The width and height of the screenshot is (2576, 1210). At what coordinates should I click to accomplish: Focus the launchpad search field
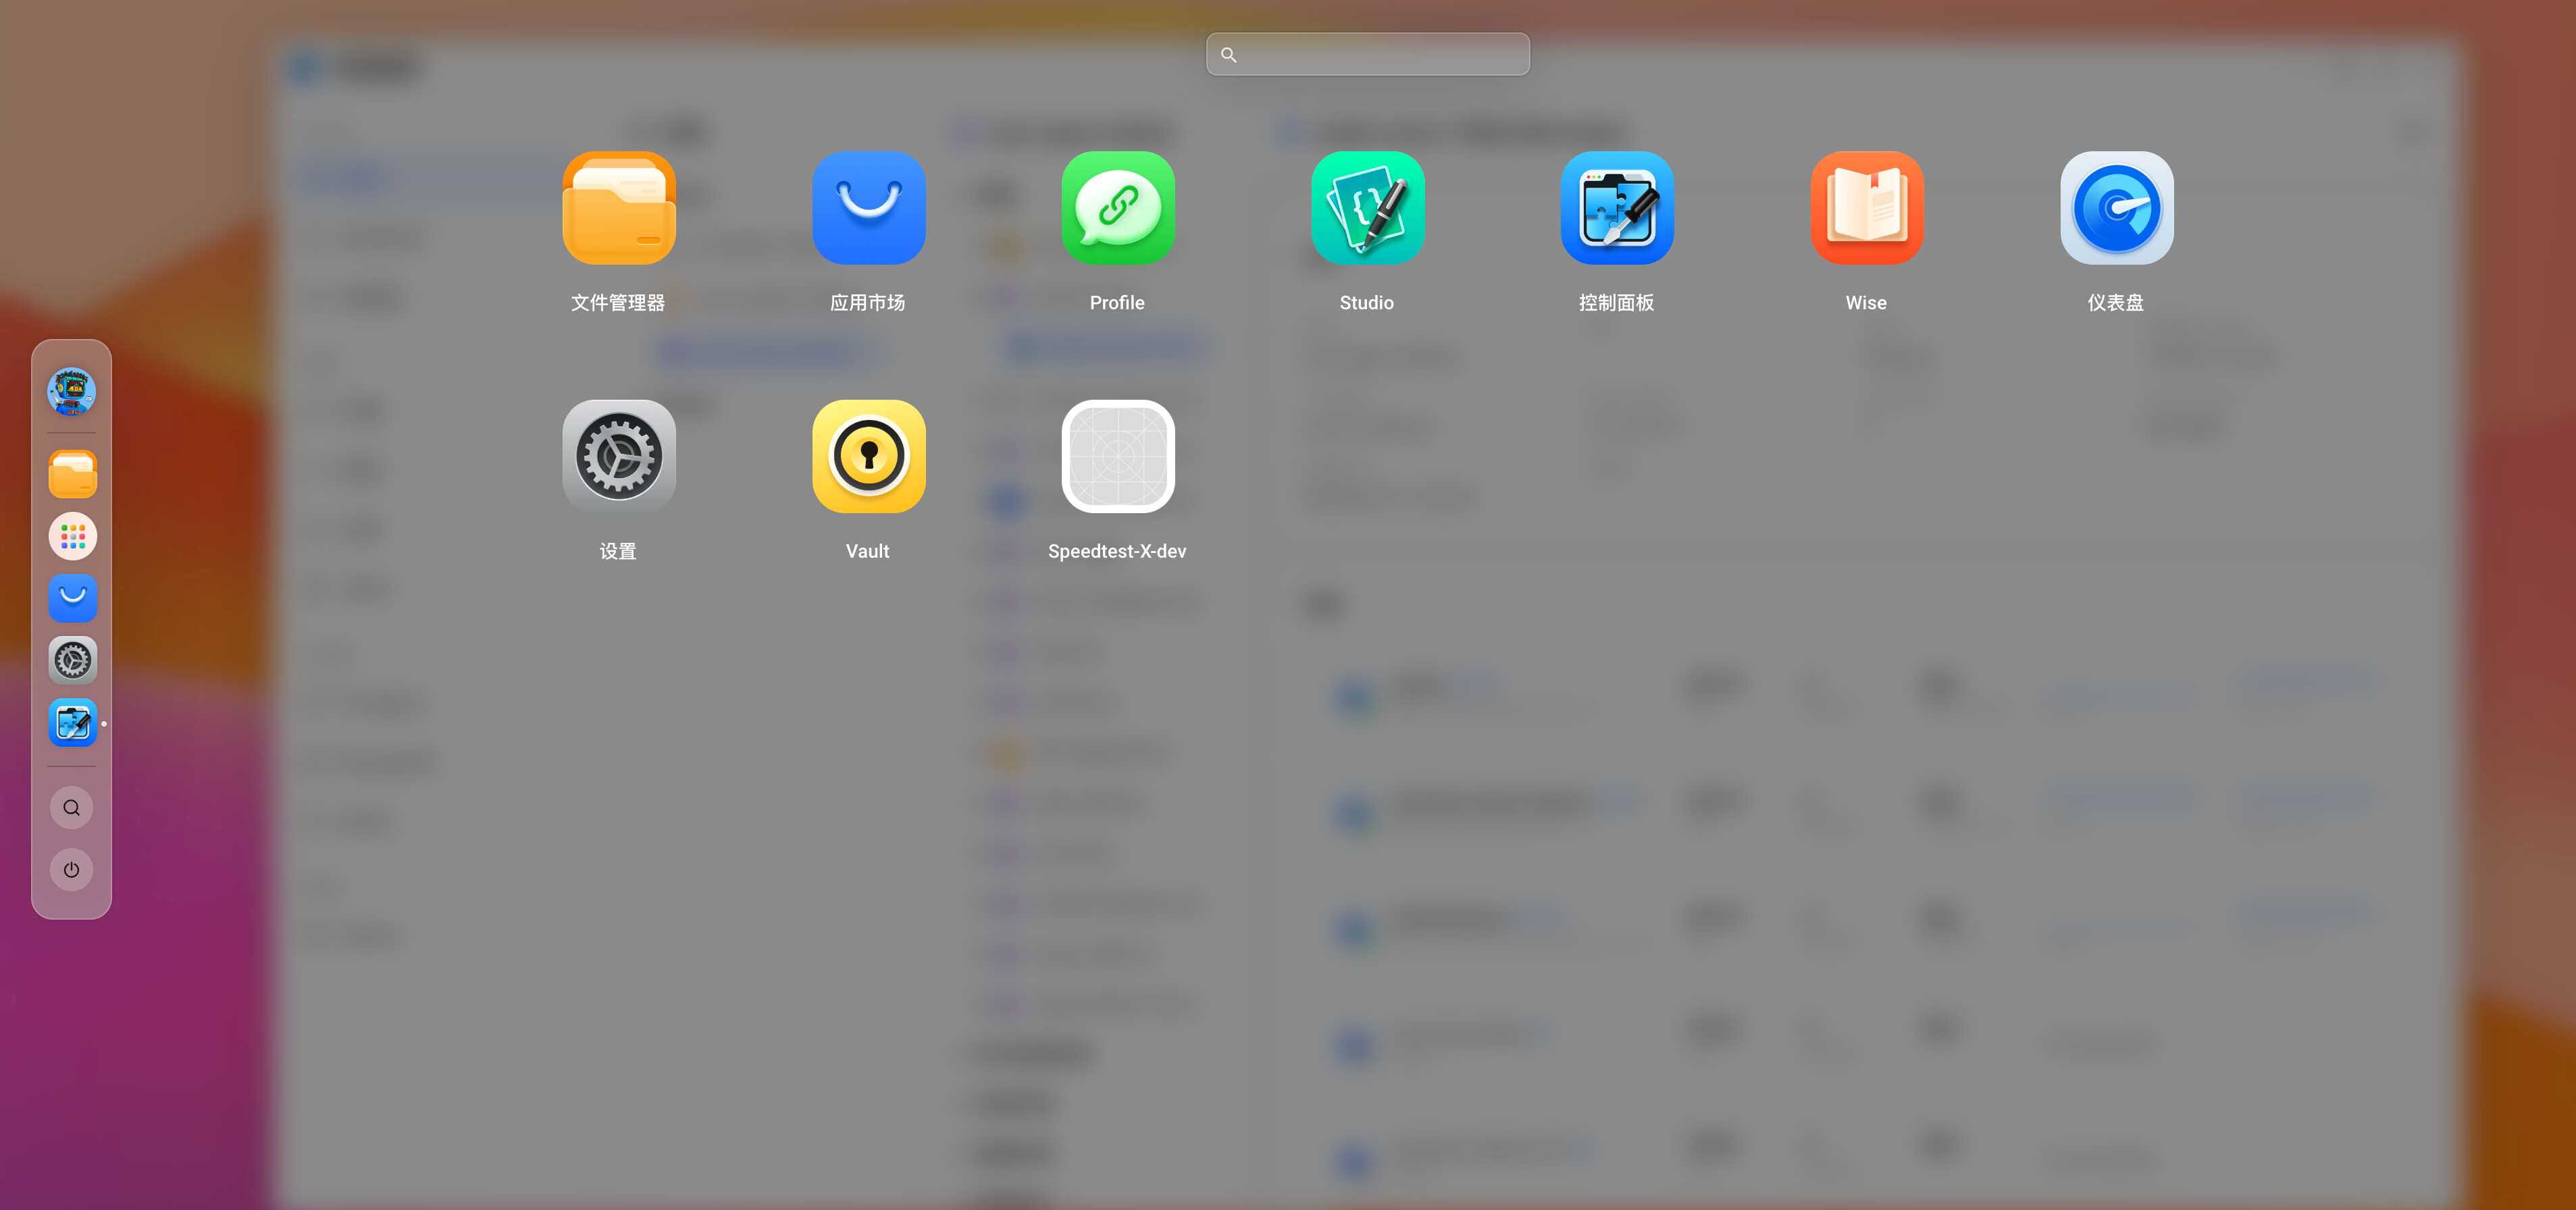[x=1367, y=54]
